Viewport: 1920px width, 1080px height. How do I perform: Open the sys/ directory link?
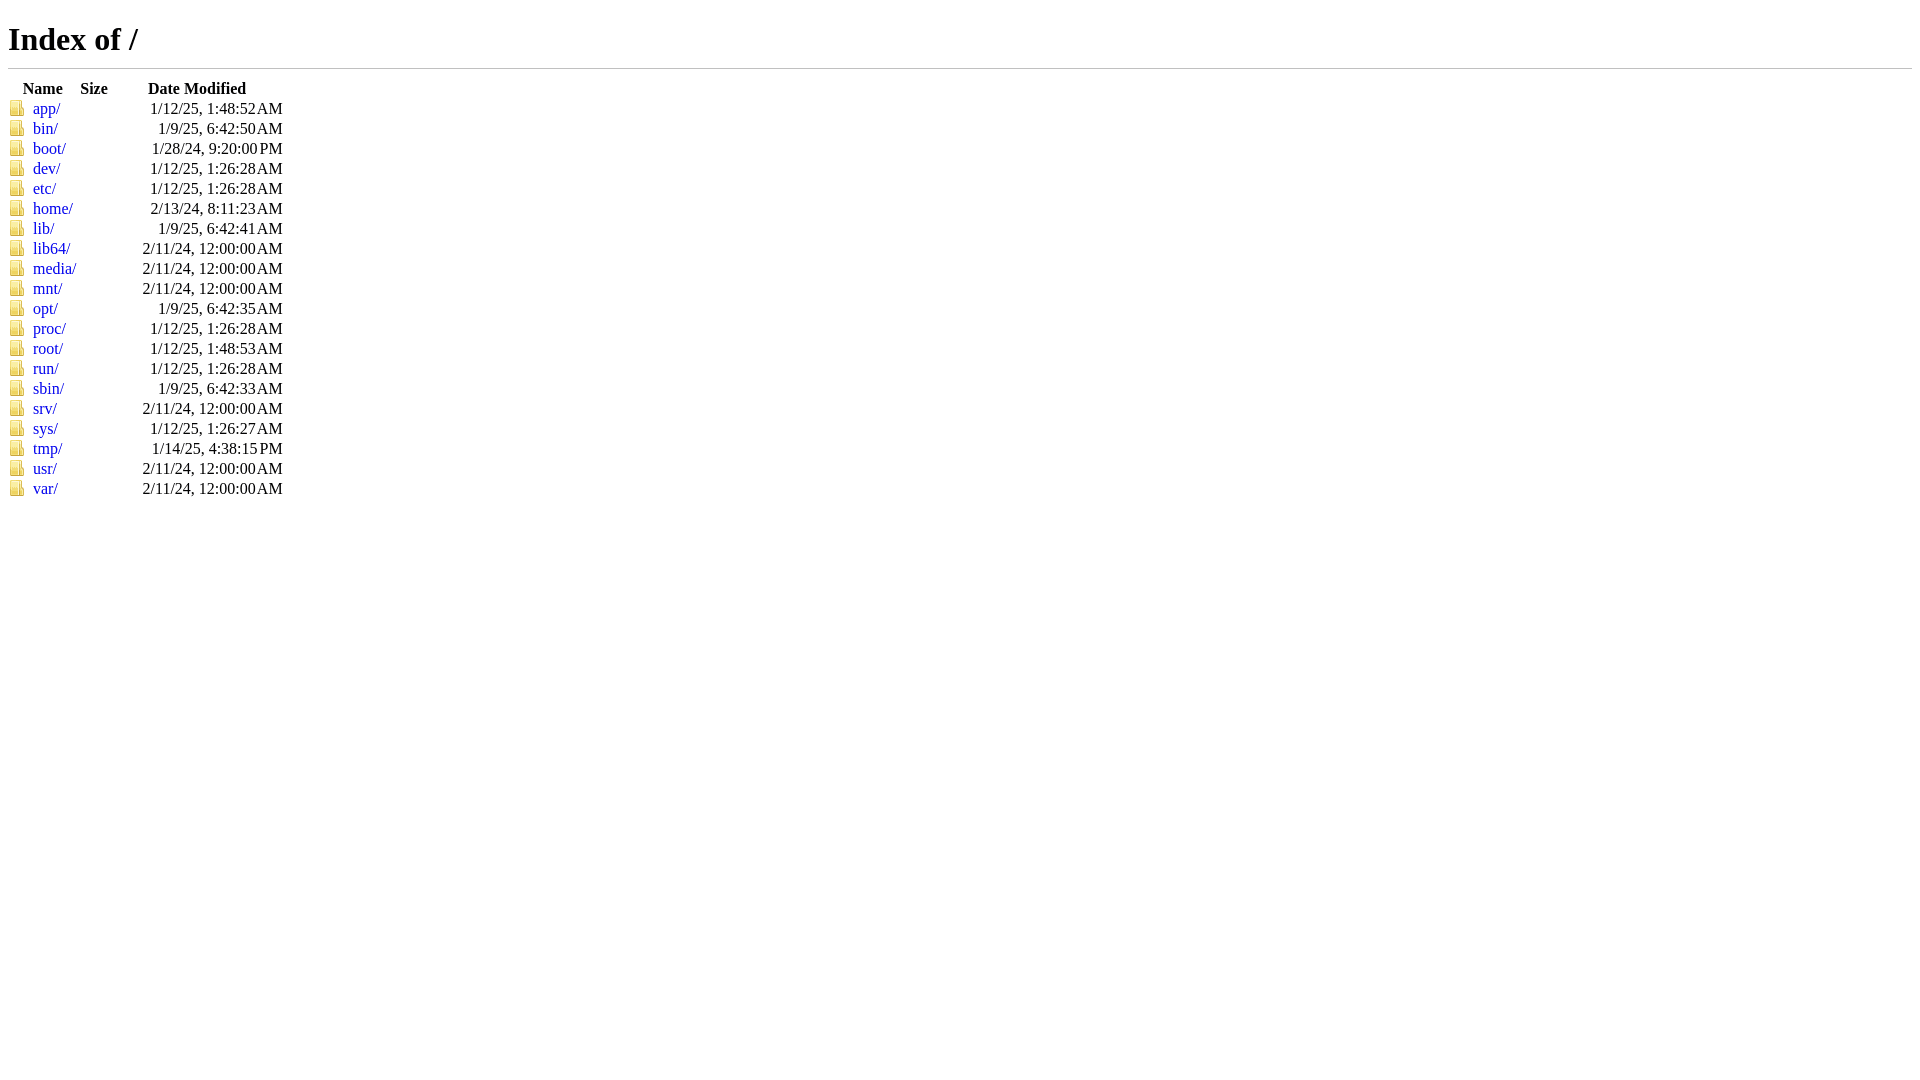[x=45, y=428]
